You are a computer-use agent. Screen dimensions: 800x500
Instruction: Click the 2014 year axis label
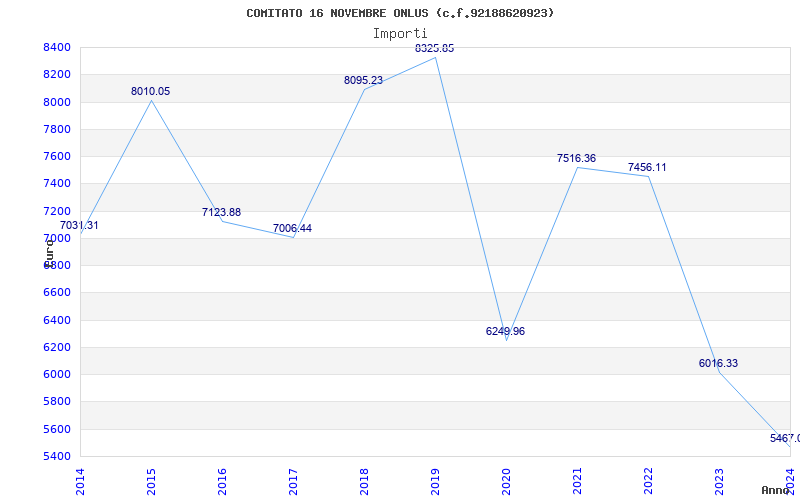81,482
